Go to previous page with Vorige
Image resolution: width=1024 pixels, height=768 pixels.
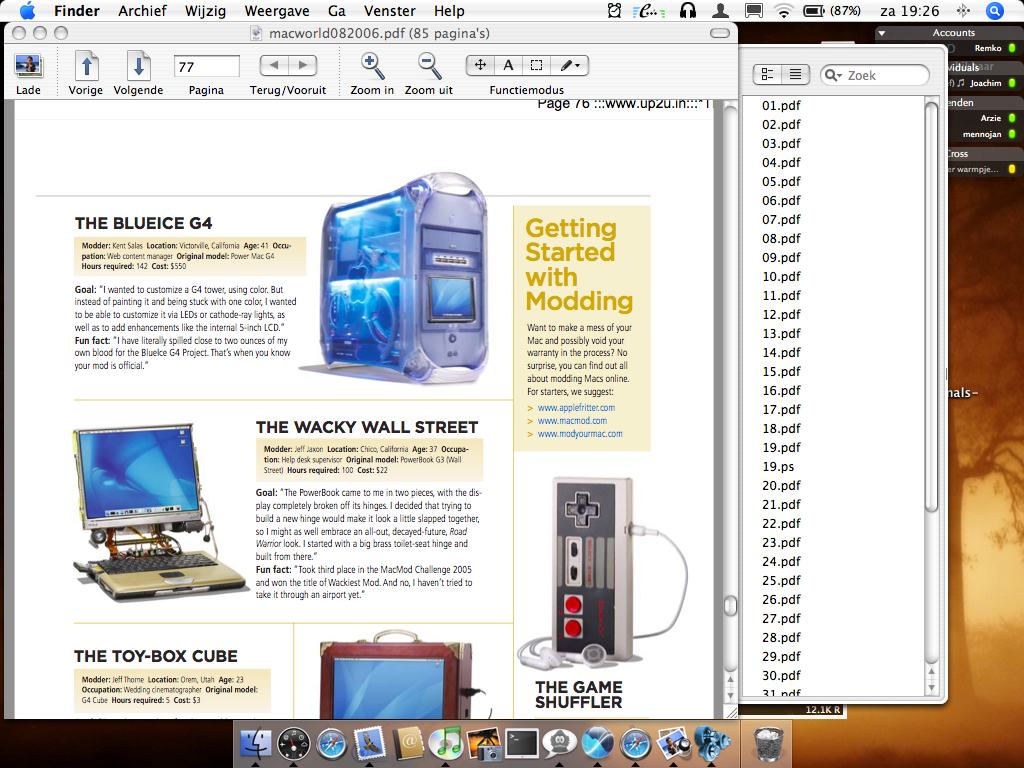pyautogui.click(x=86, y=66)
